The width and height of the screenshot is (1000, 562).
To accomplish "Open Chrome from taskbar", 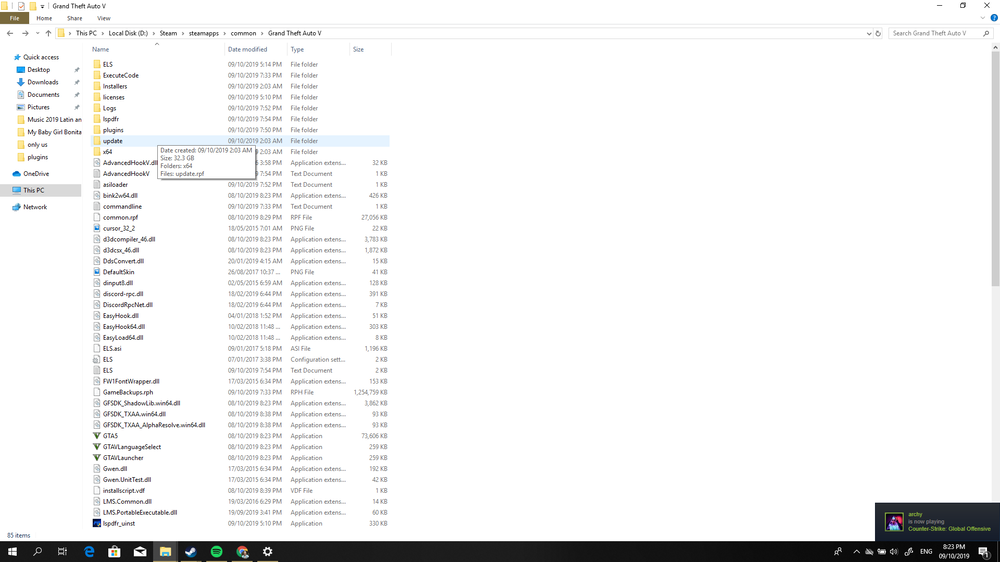I will [x=242, y=552].
